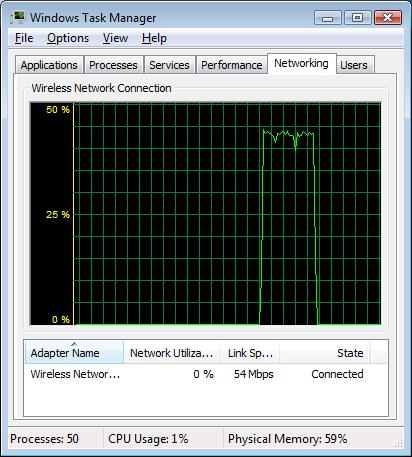Click the Task Manager title bar icon
This screenshot has height=457, width=412.
point(17,17)
